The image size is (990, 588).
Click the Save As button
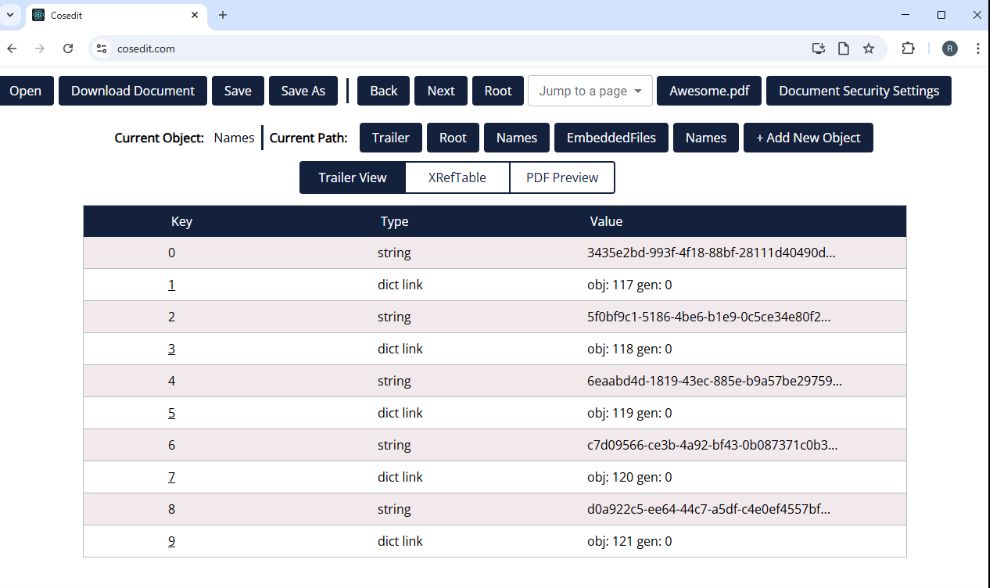(303, 91)
